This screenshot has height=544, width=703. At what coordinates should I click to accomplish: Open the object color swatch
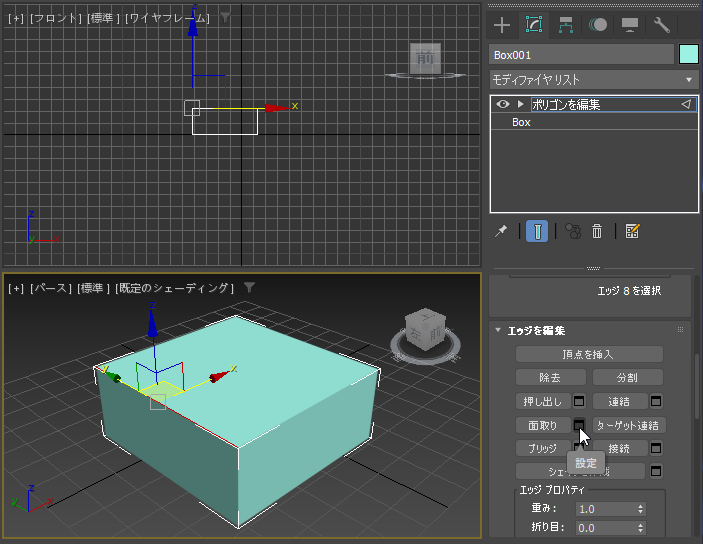pos(689,55)
